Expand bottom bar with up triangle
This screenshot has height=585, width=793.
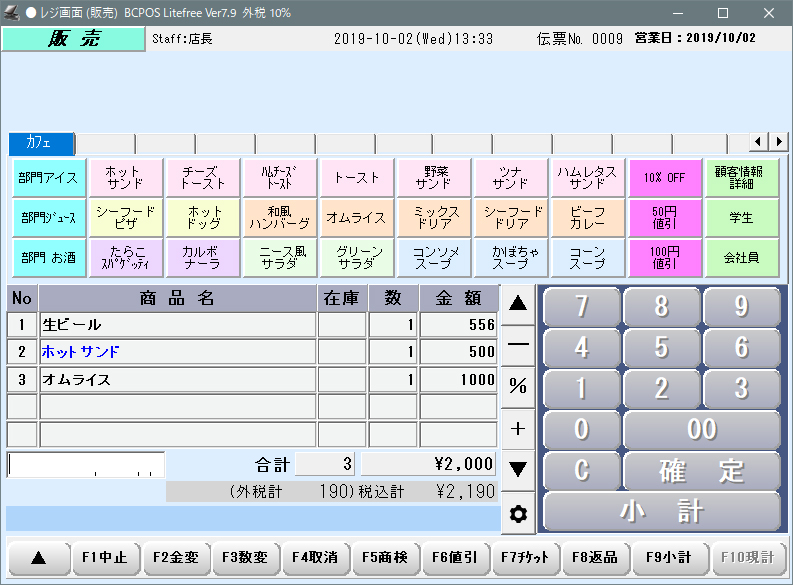click(38, 558)
